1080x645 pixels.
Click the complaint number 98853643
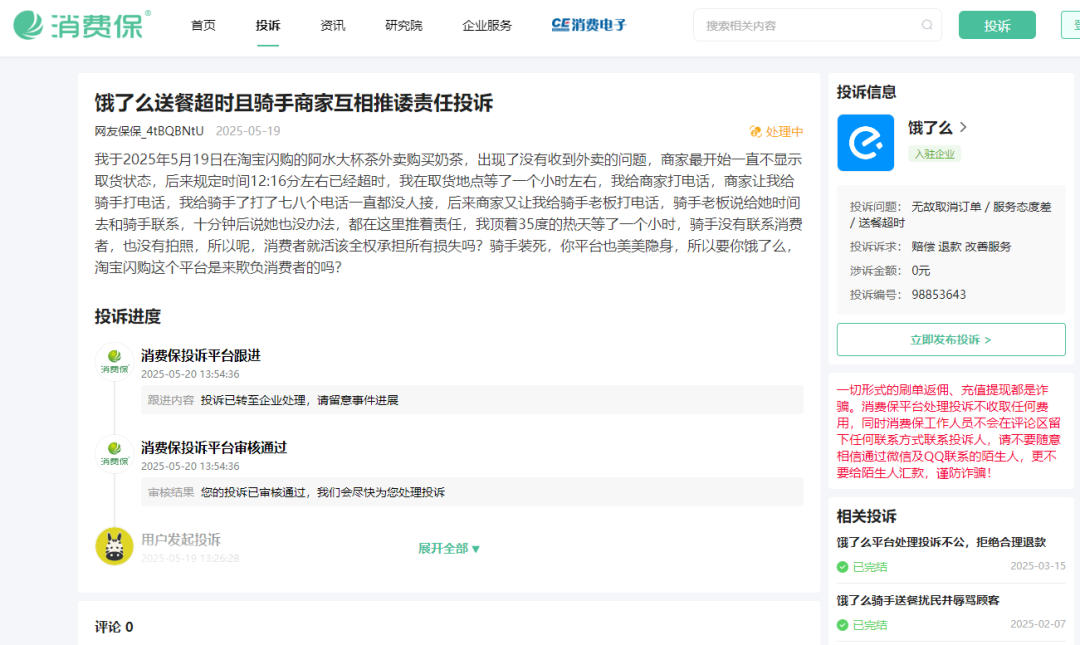point(939,294)
